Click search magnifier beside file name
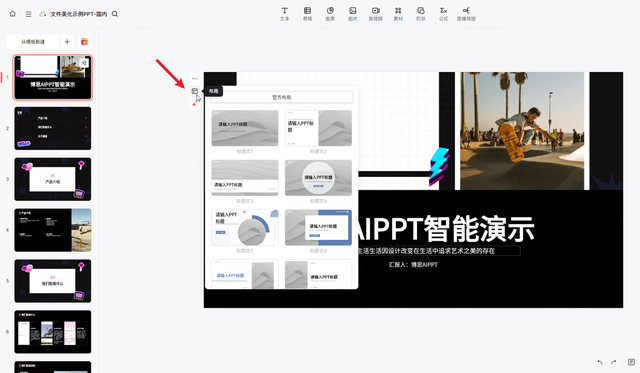The width and height of the screenshot is (640, 373). point(115,14)
